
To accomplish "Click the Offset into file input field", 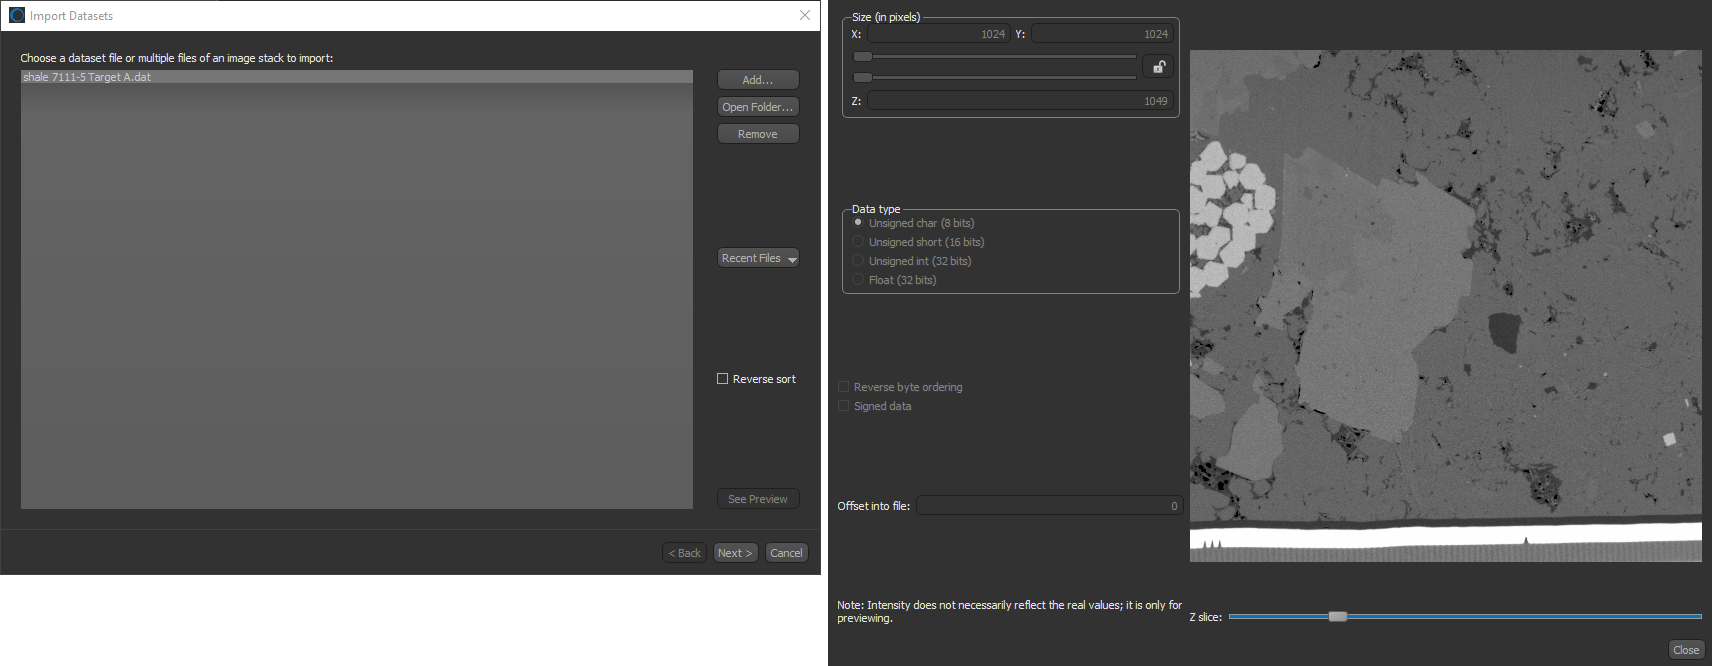I will [1048, 506].
